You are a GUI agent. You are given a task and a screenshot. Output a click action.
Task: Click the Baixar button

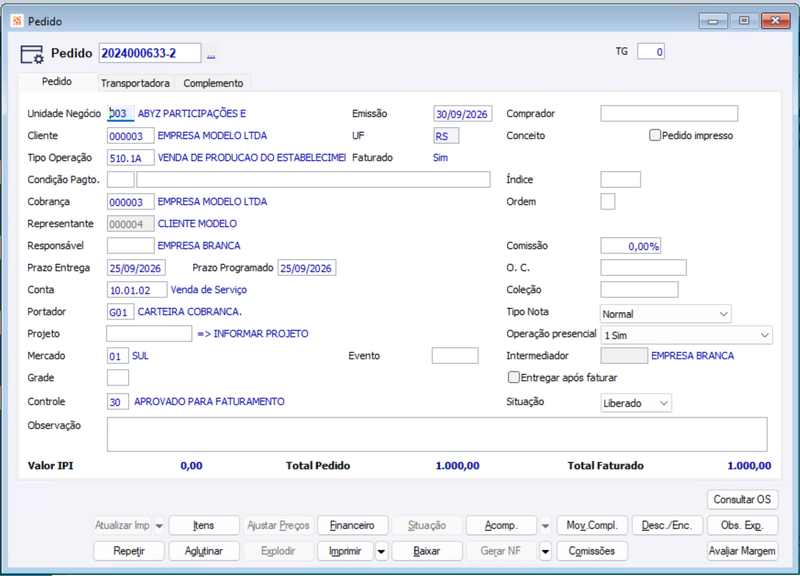click(427, 551)
